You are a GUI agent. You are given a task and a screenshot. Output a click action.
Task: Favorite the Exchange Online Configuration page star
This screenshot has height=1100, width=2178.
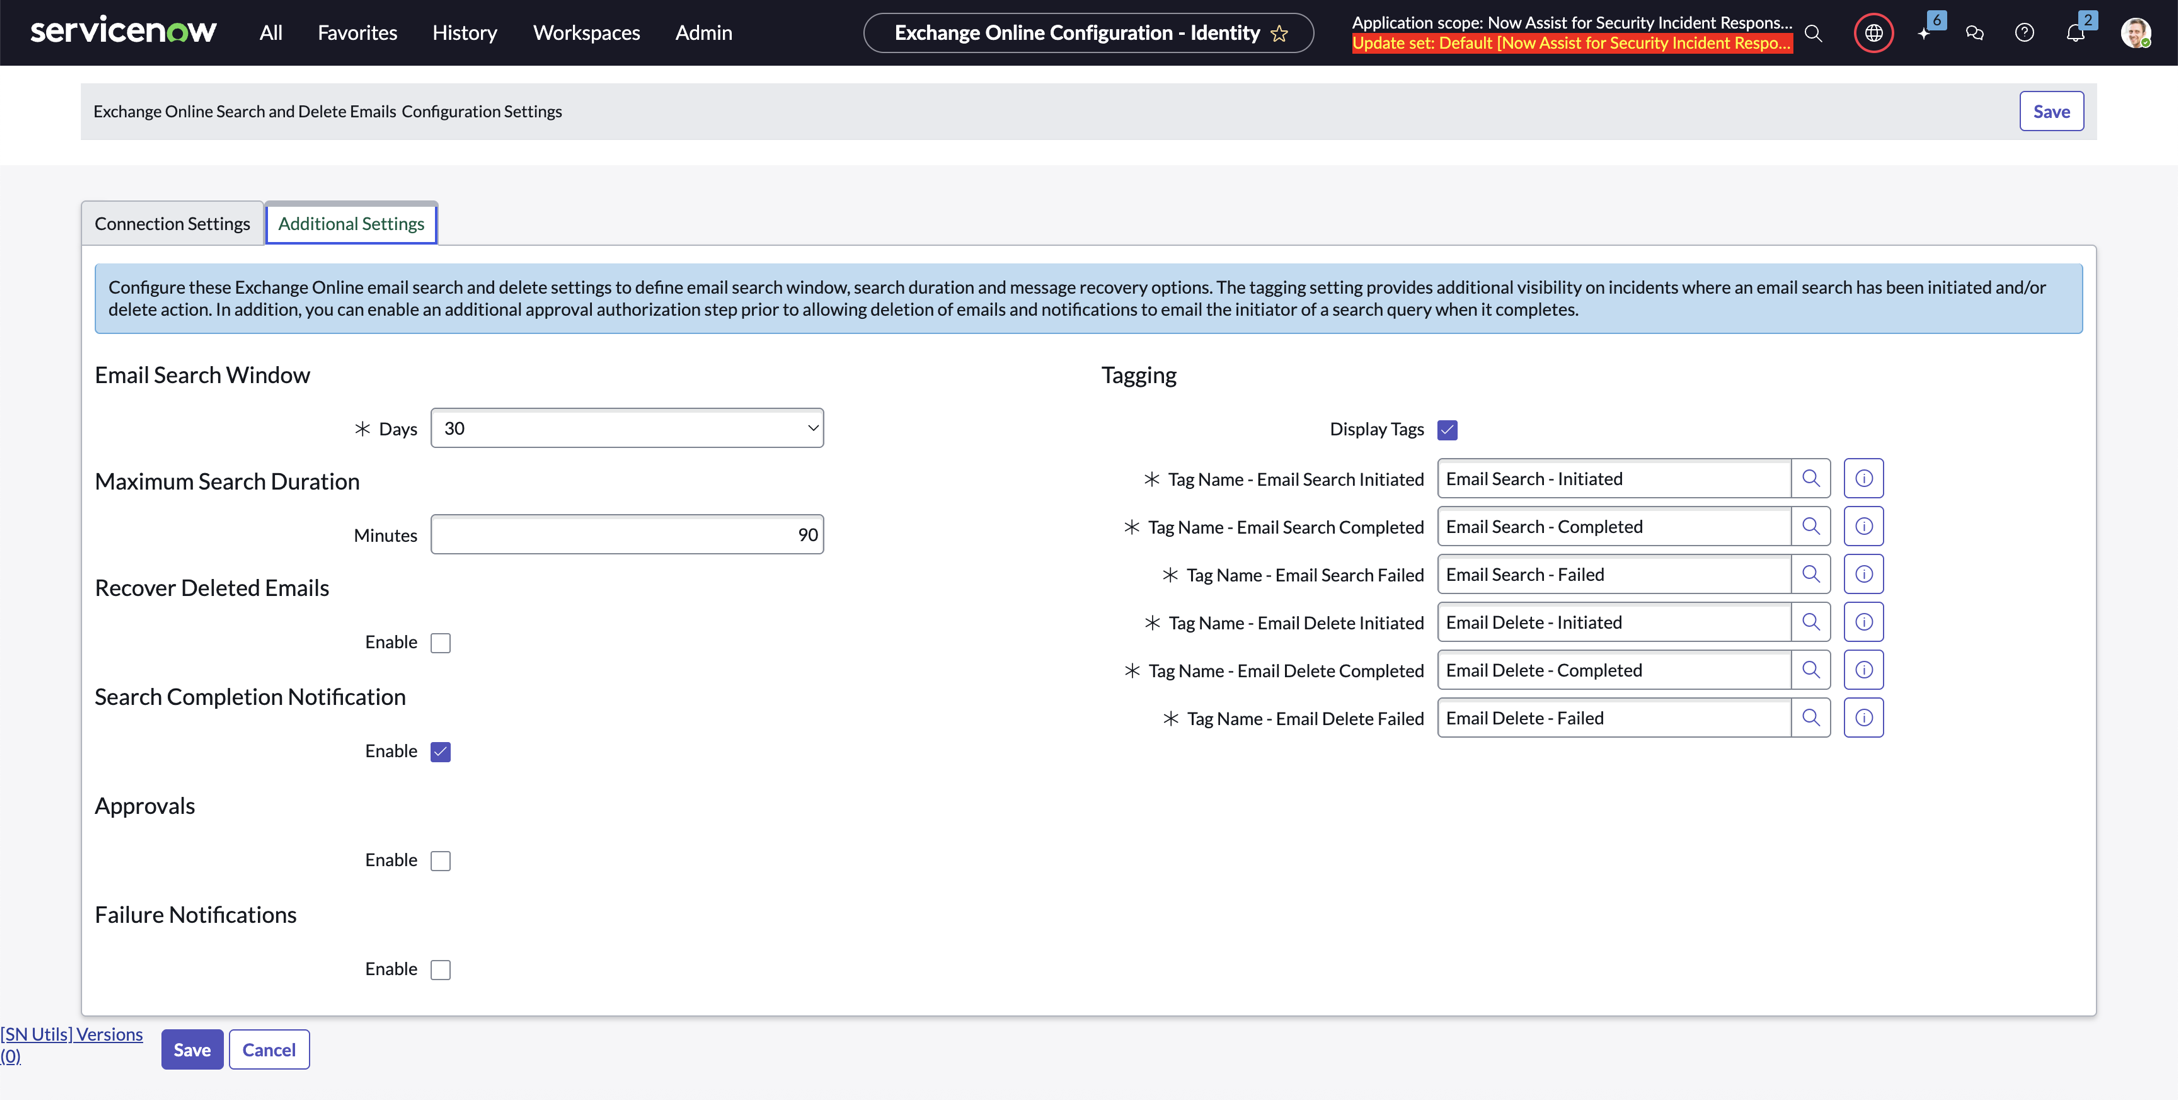coord(1279,33)
